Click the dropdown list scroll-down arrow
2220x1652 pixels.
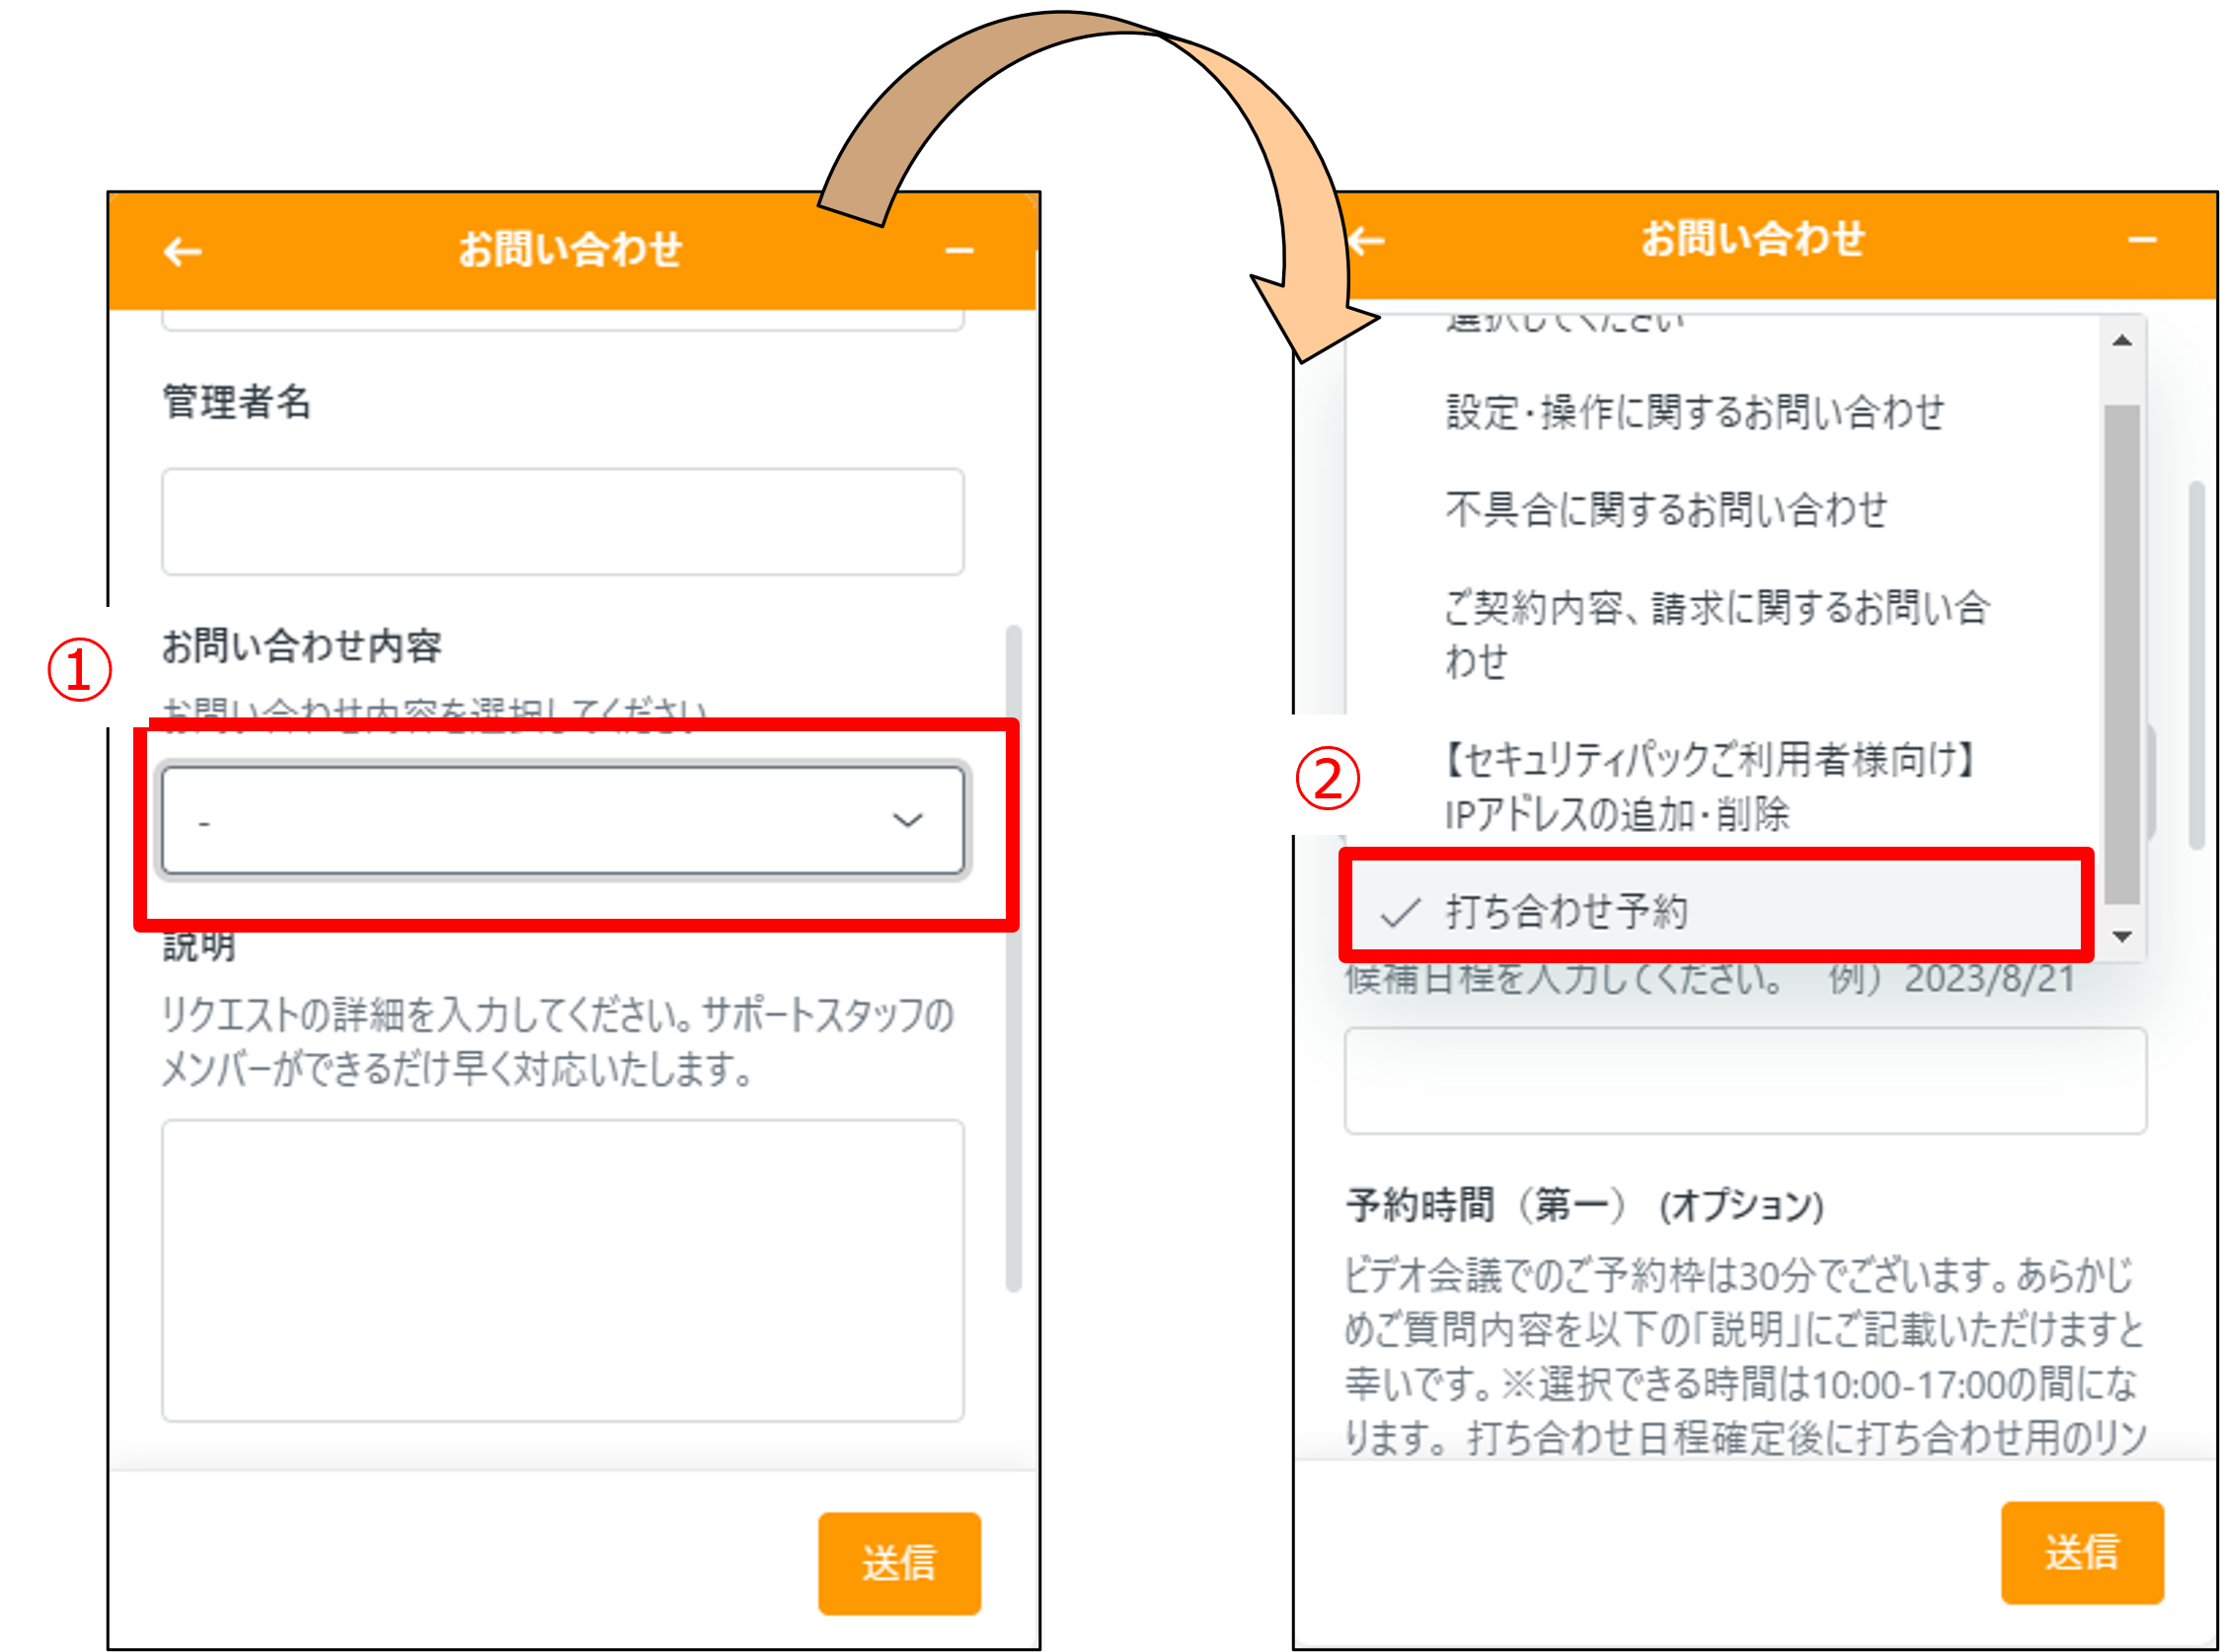click(x=2122, y=936)
